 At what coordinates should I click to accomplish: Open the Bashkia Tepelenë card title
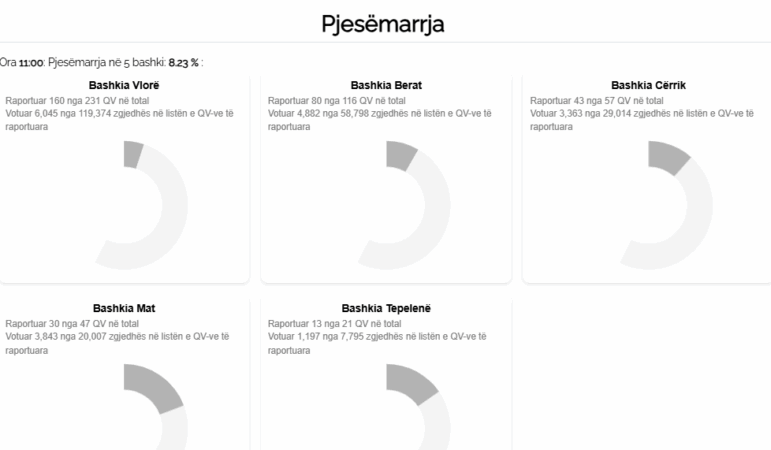tap(386, 308)
